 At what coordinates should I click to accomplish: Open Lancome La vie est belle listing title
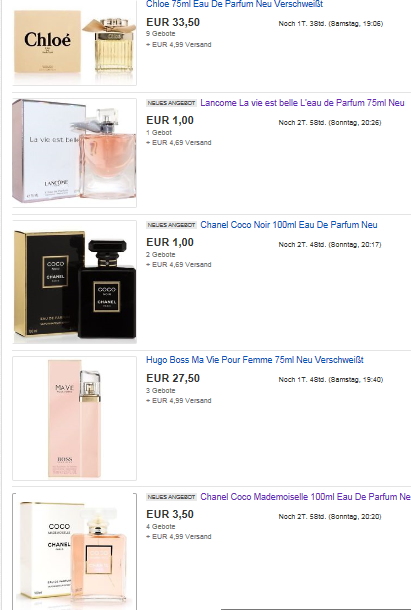[302, 103]
